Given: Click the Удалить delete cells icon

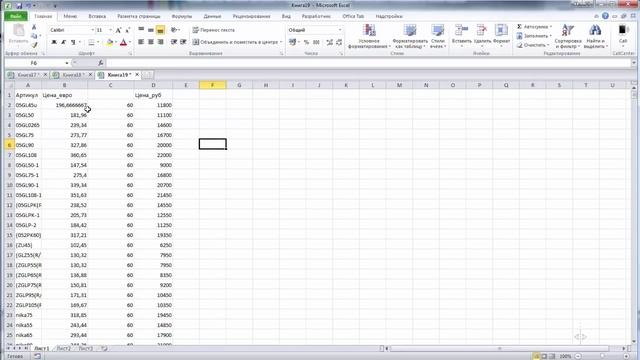Looking at the screenshot, I should 482,31.
